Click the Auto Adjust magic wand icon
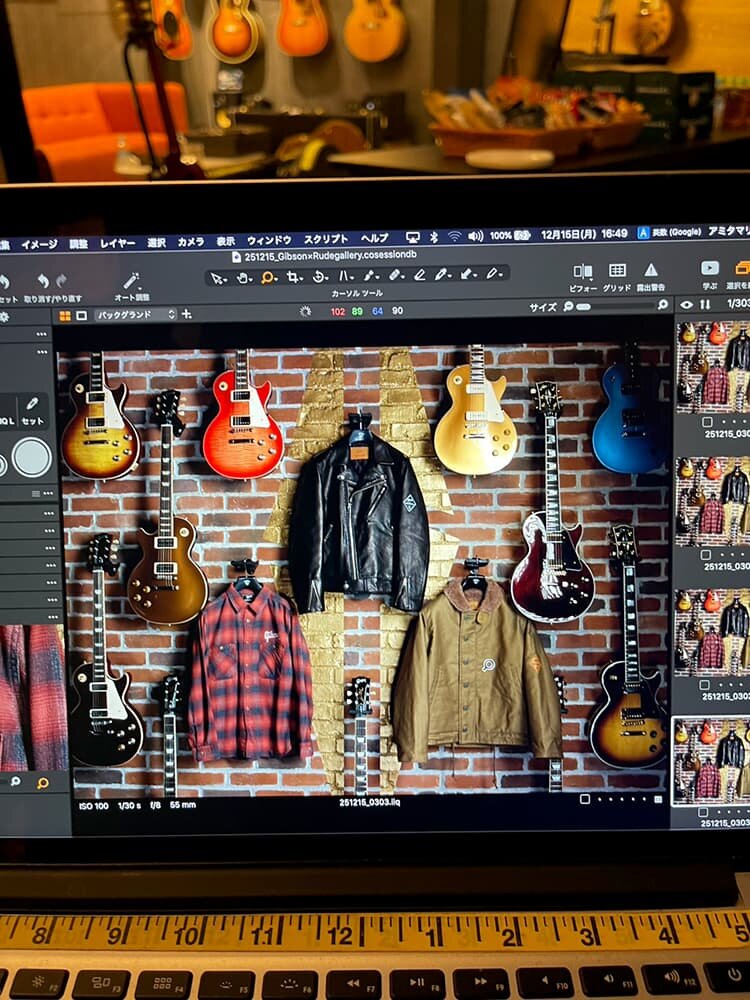The image size is (750, 1000). pyautogui.click(x=131, y=280)
